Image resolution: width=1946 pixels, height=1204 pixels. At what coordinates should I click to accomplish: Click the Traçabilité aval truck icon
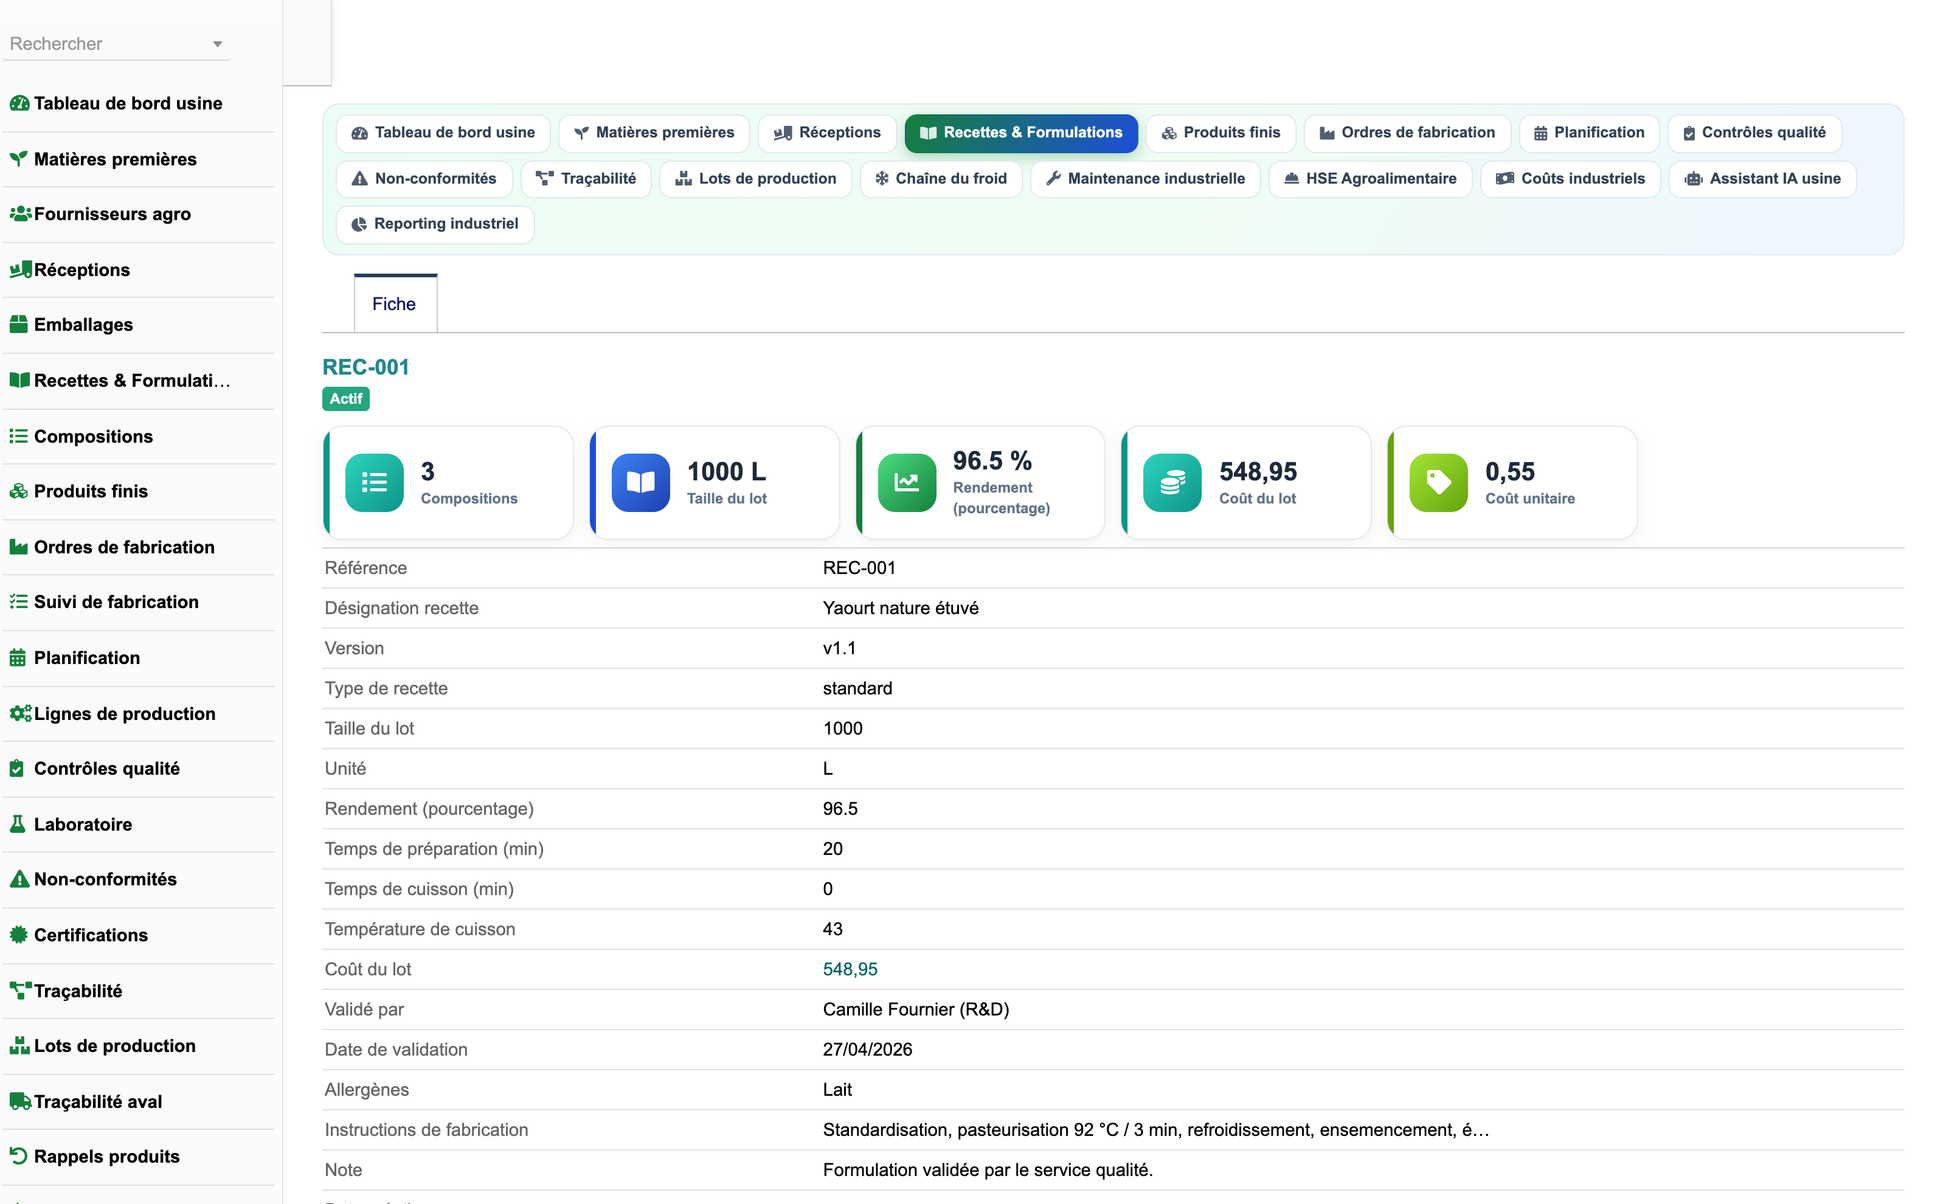coord(19,1102)
